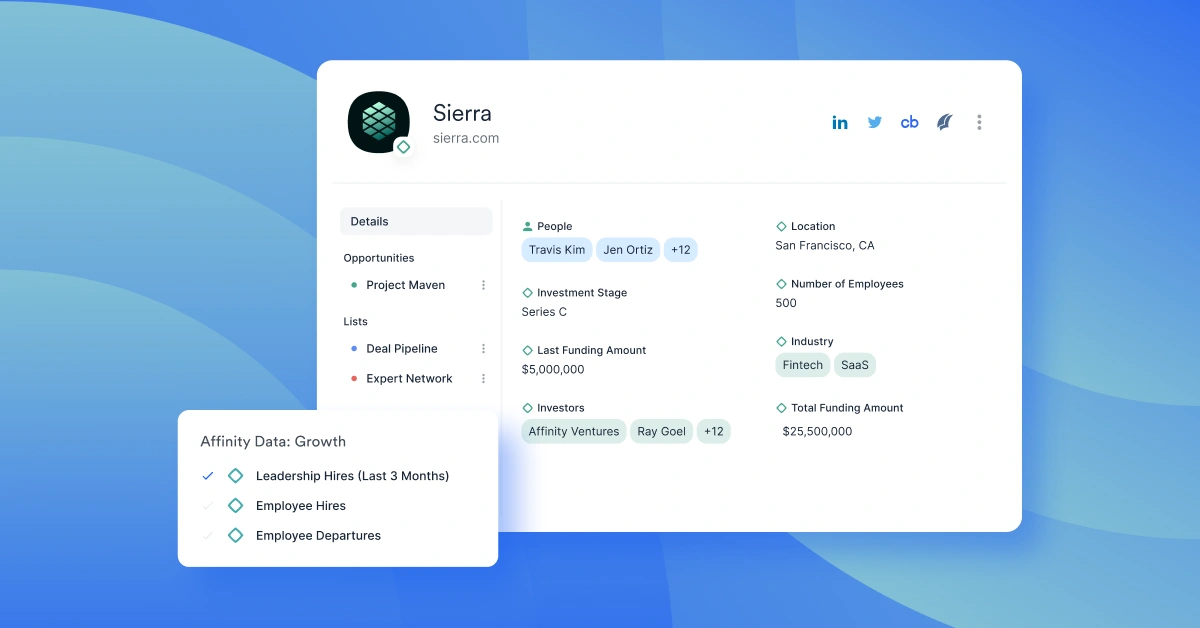Click the diamond badge on Sierra logo
The width and height of the screenshot is (1200, 628).
coord(403,147)
